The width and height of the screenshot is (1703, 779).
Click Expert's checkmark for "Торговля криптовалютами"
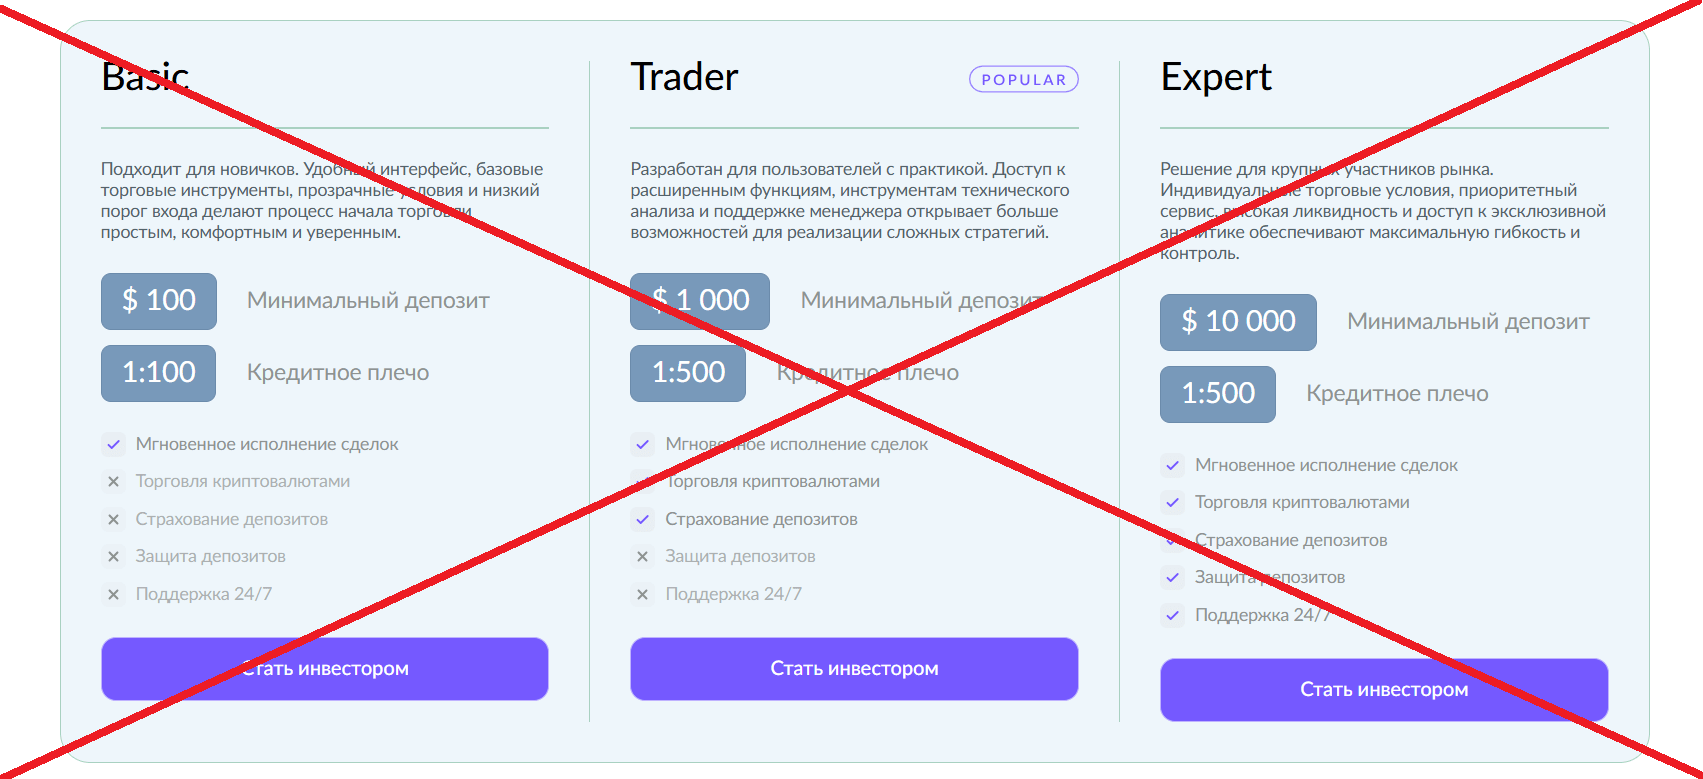coord(1173,503)
